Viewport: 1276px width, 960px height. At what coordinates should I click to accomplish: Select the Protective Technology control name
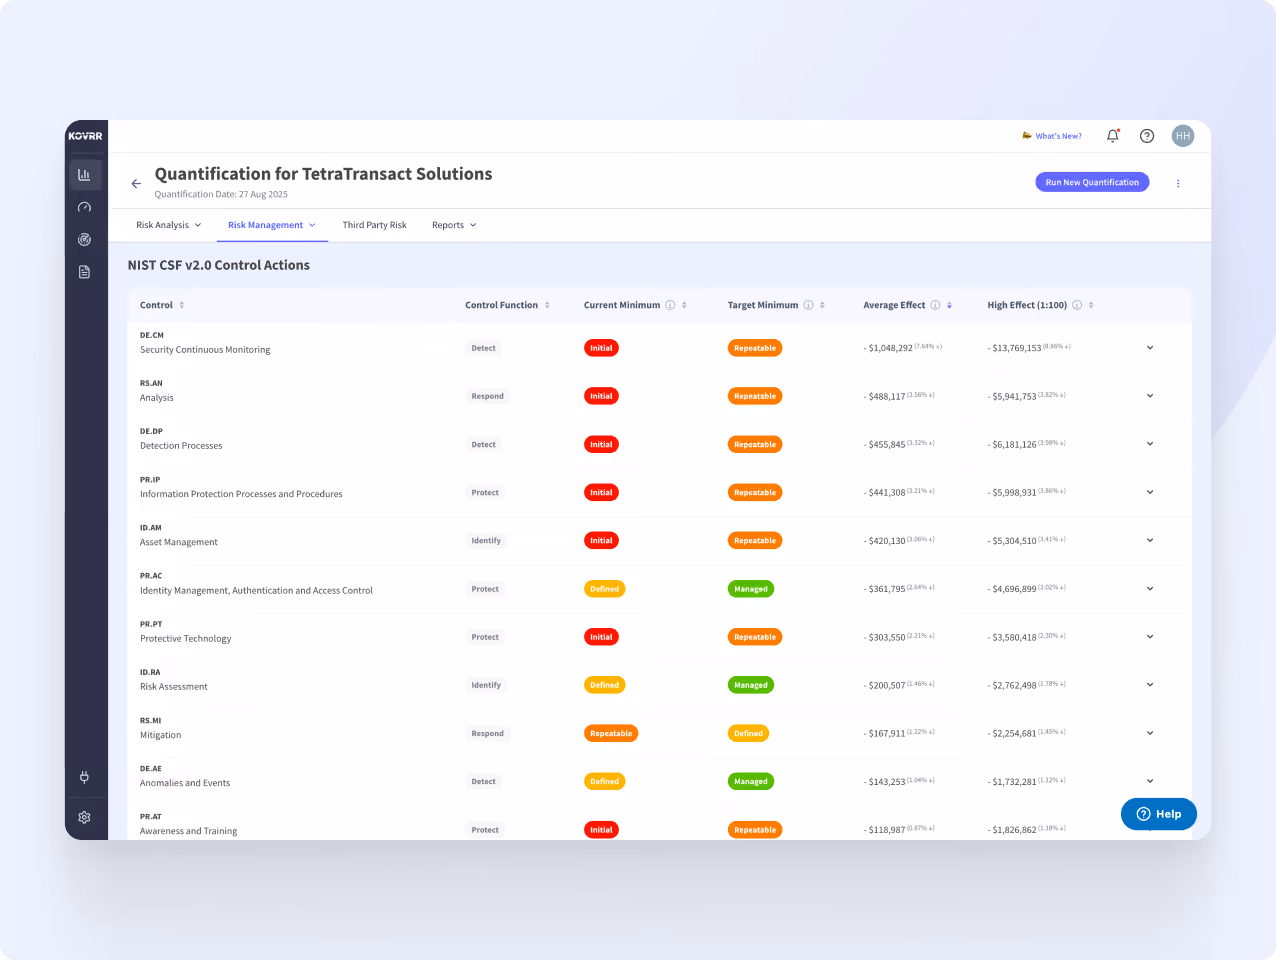(x=186, y=638)
